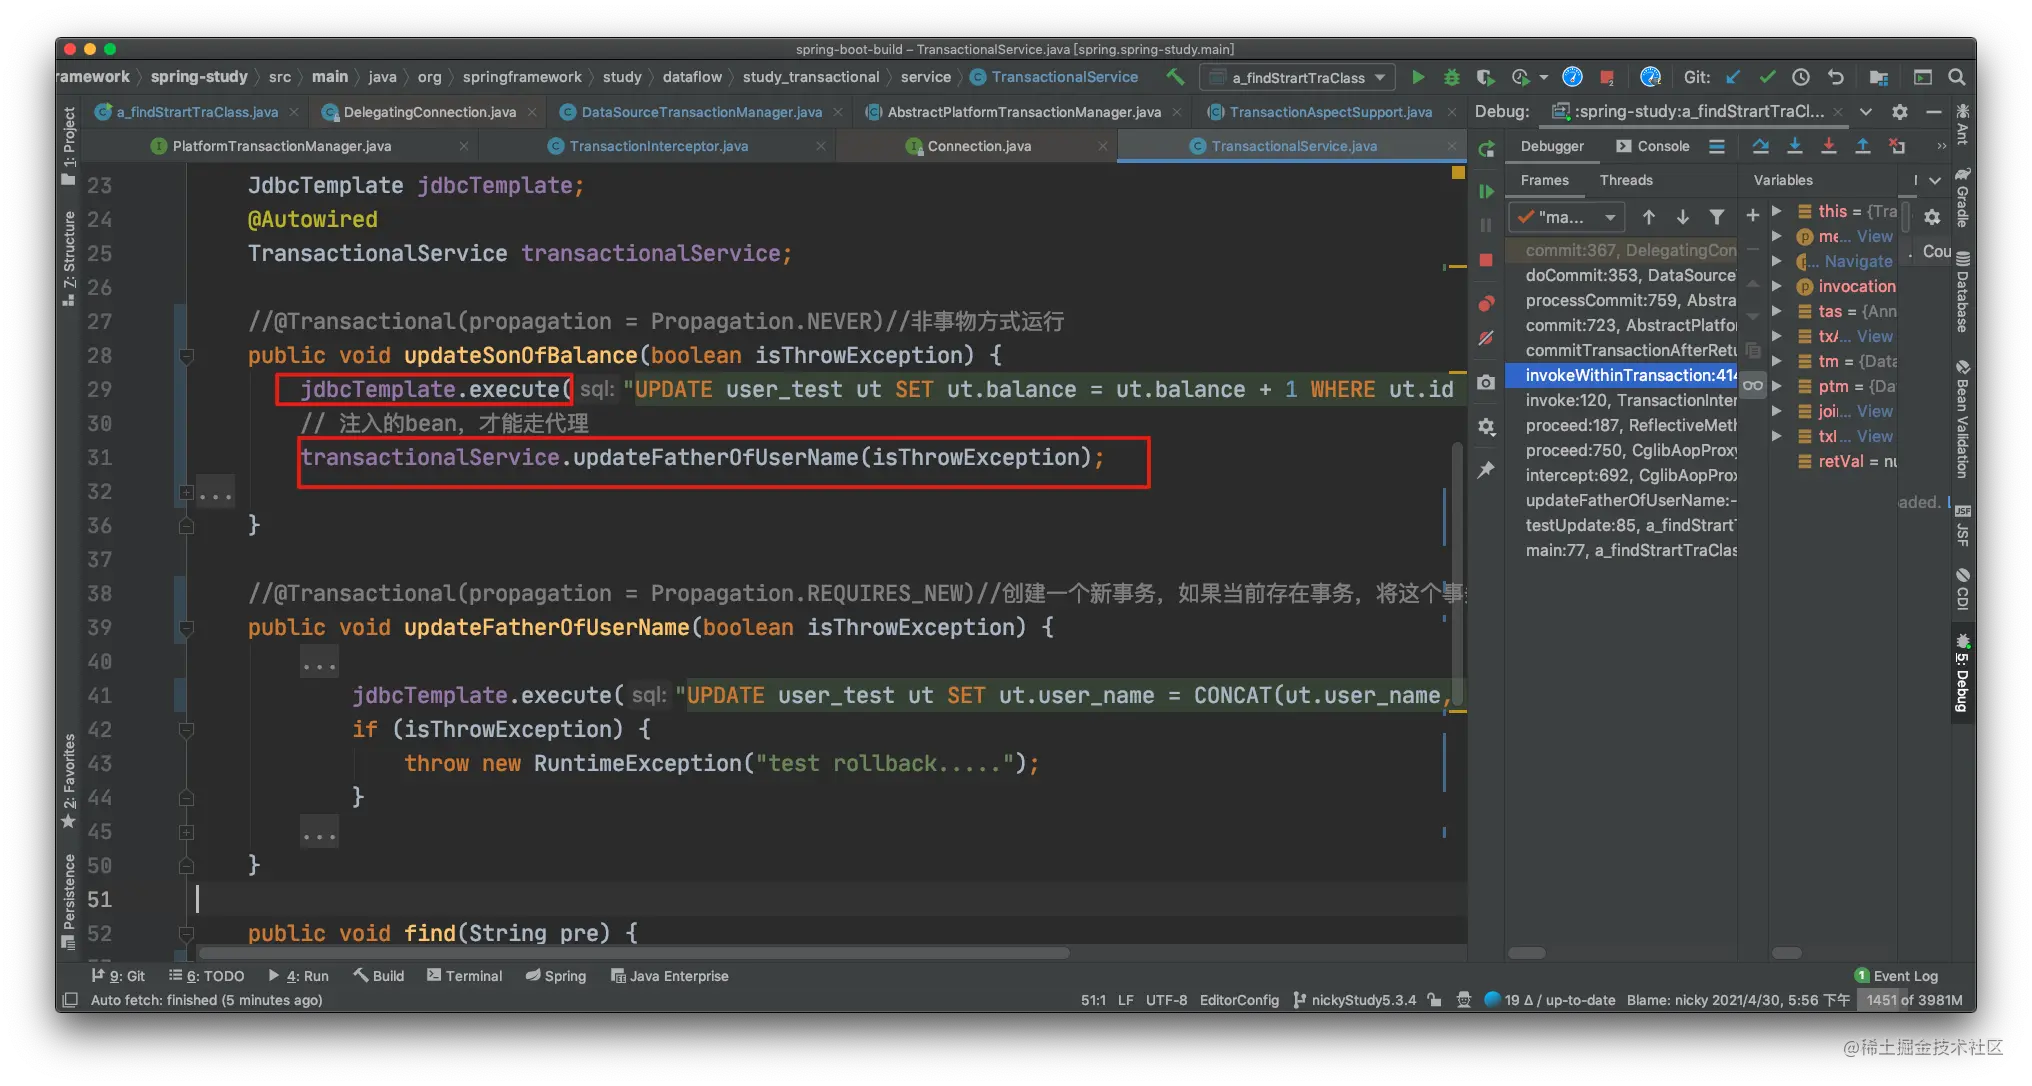This screenshot has height=1086, width=2032.
Task: Click the nickyStudy5.3.4 Git branch widget
Action: click(x=1354, y=1000)
